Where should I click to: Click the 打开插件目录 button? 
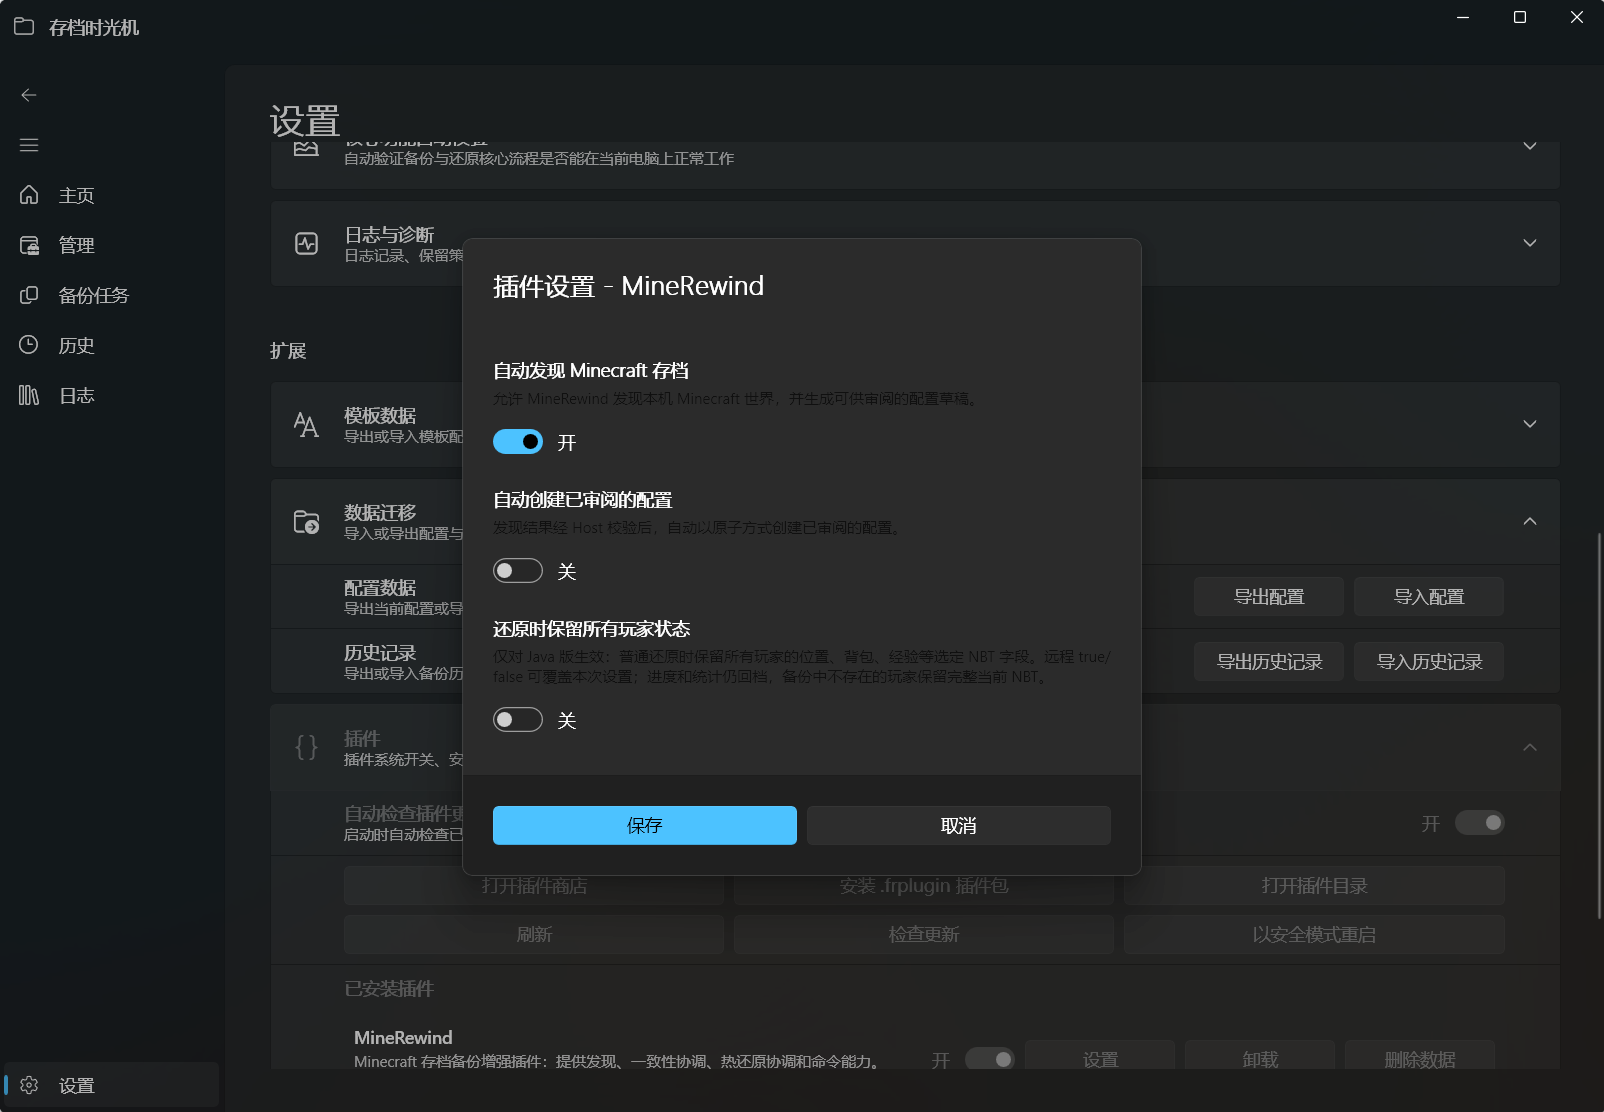(x=1314, y=886)
